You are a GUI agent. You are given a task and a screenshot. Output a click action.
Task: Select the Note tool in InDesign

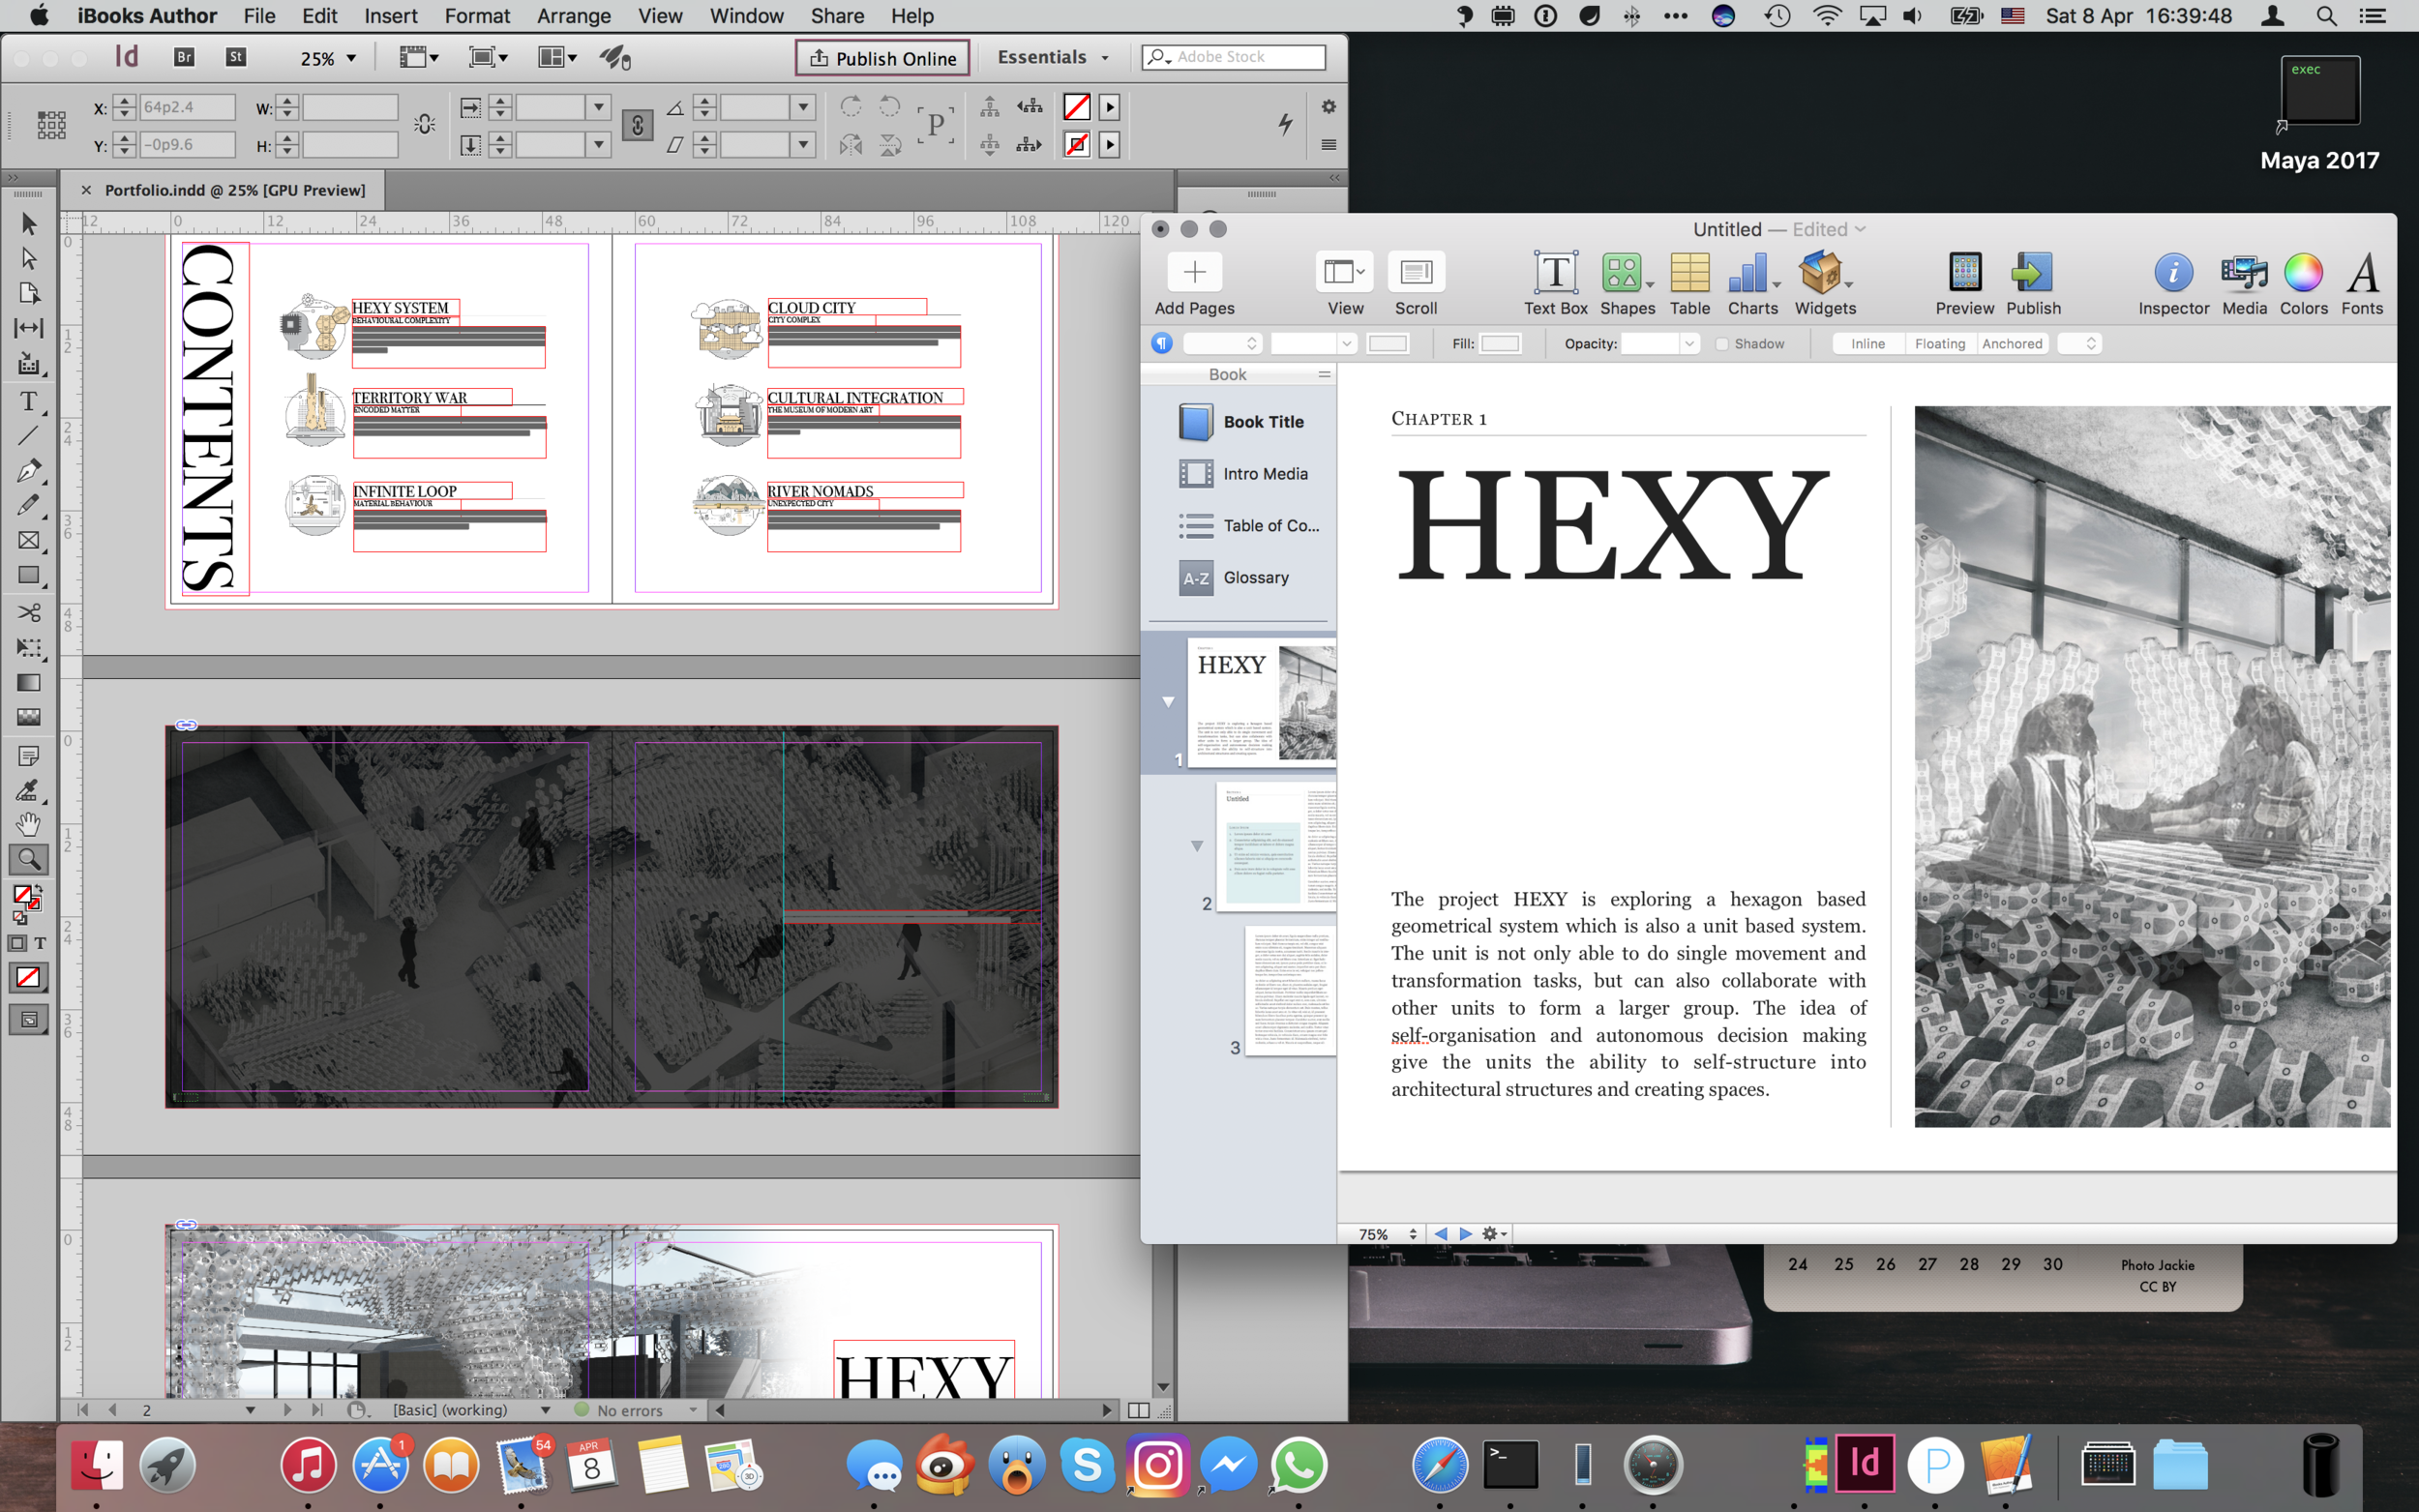[x=28, y=756]
